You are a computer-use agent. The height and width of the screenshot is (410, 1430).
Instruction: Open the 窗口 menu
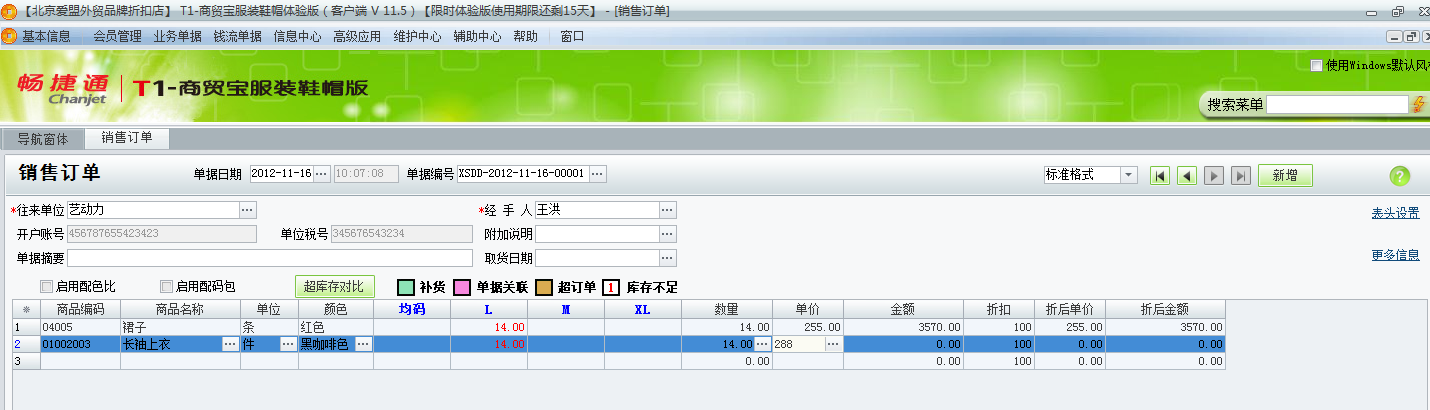pyautogui.click(x=572, y=36)
